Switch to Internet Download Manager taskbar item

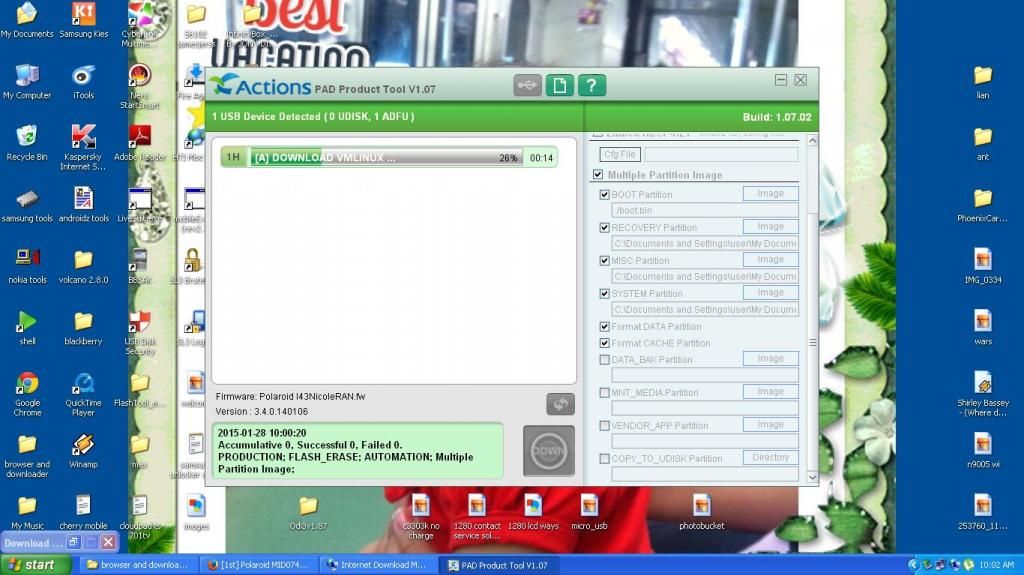coord(379,565)
